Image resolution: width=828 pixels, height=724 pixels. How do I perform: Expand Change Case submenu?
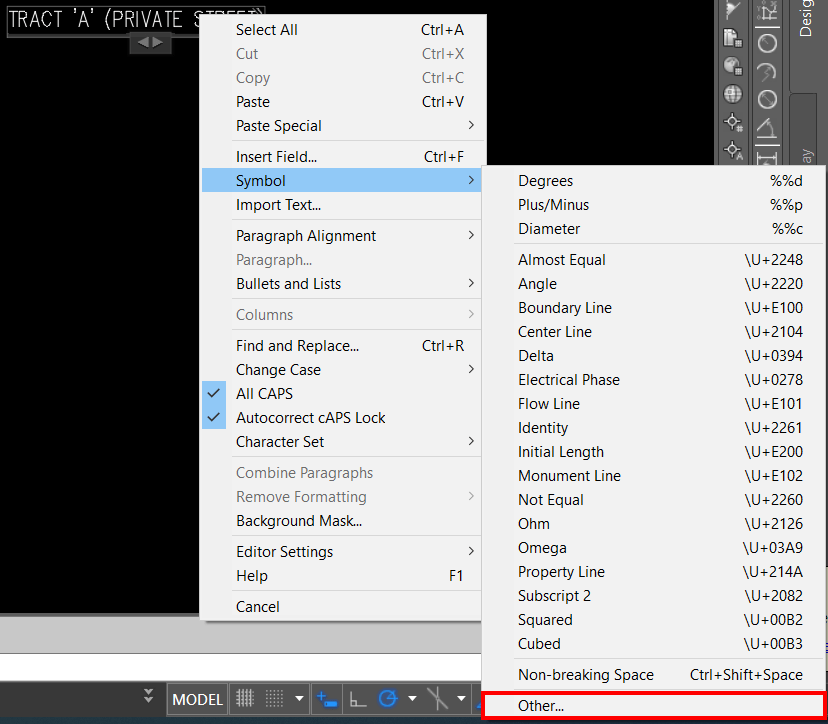pyautogui.click(x=341, y=370)
